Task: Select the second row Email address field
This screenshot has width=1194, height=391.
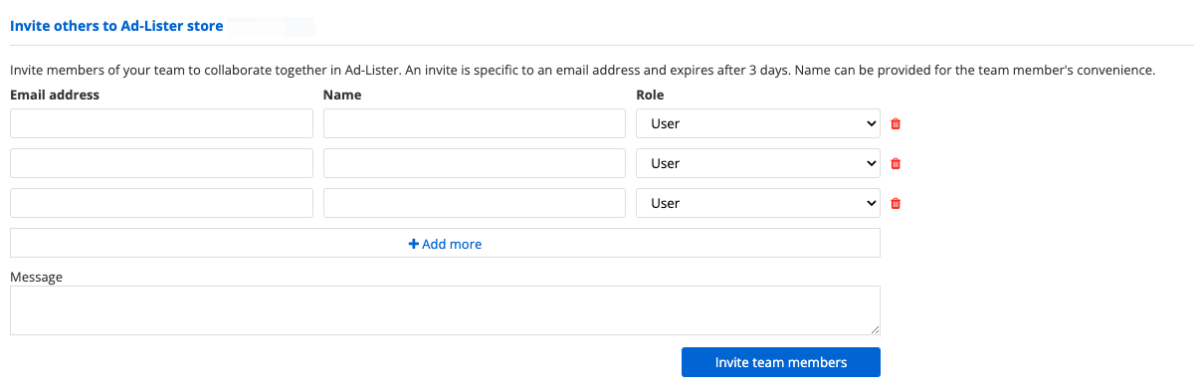Action: (x=161, y=163)
